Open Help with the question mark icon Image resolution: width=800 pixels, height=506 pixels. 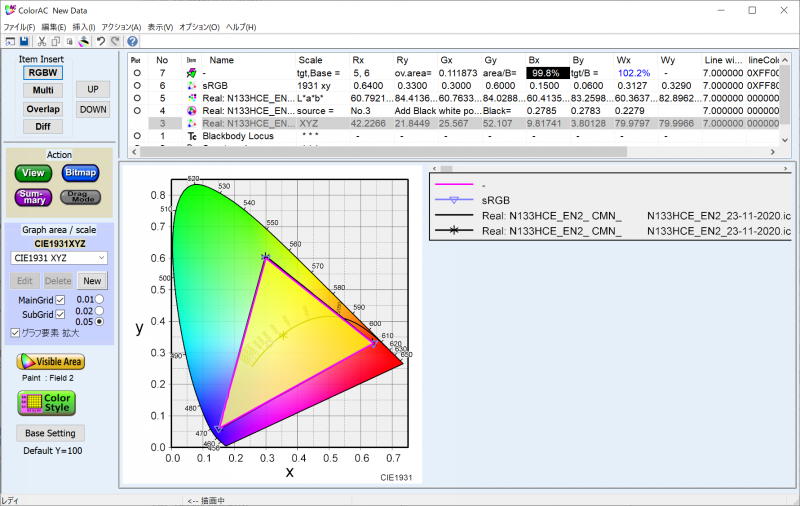pyautogui.click(x=132, y=41)
